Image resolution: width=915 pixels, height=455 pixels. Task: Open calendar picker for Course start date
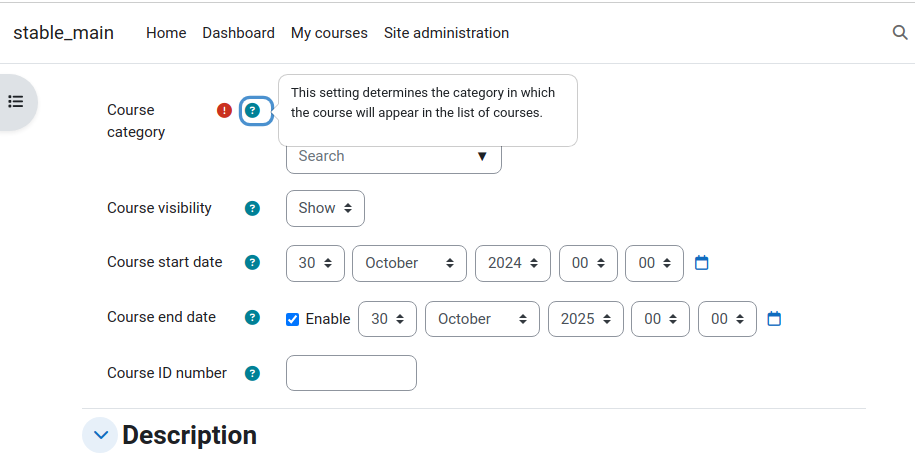(701, 263)
